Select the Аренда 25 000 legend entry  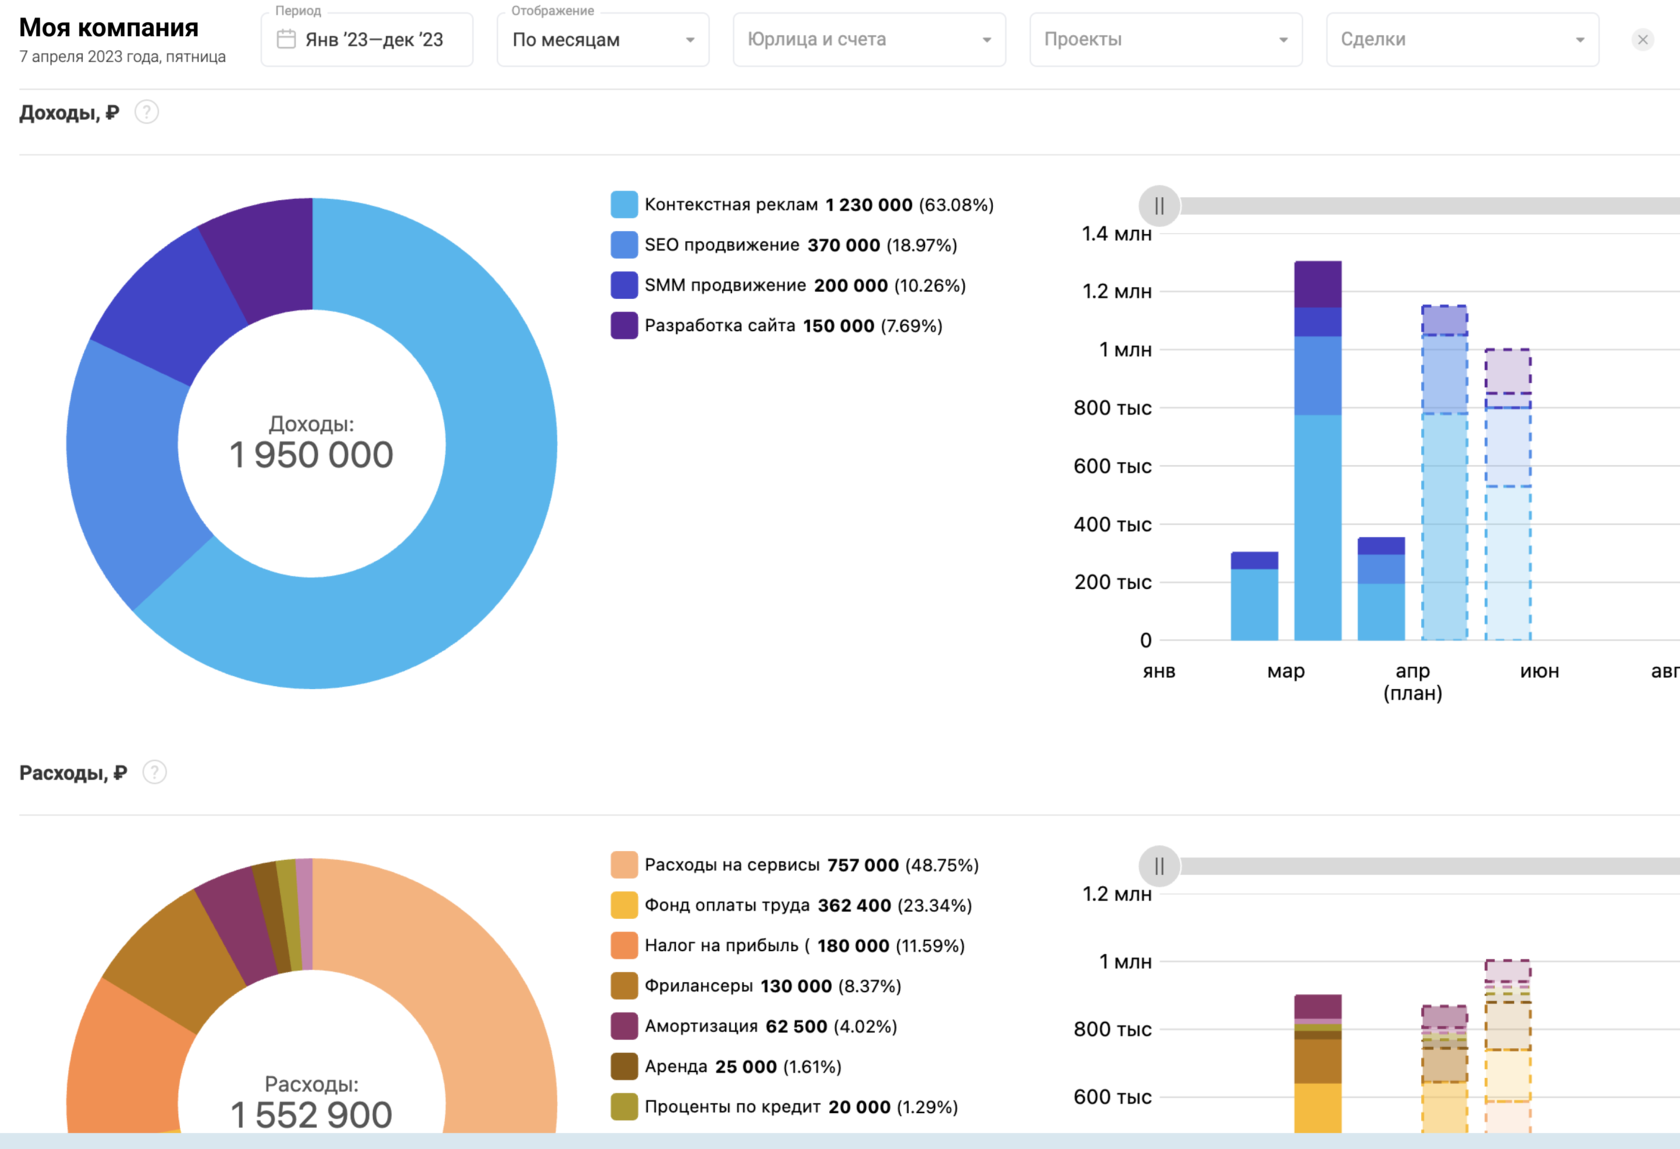726,1066
